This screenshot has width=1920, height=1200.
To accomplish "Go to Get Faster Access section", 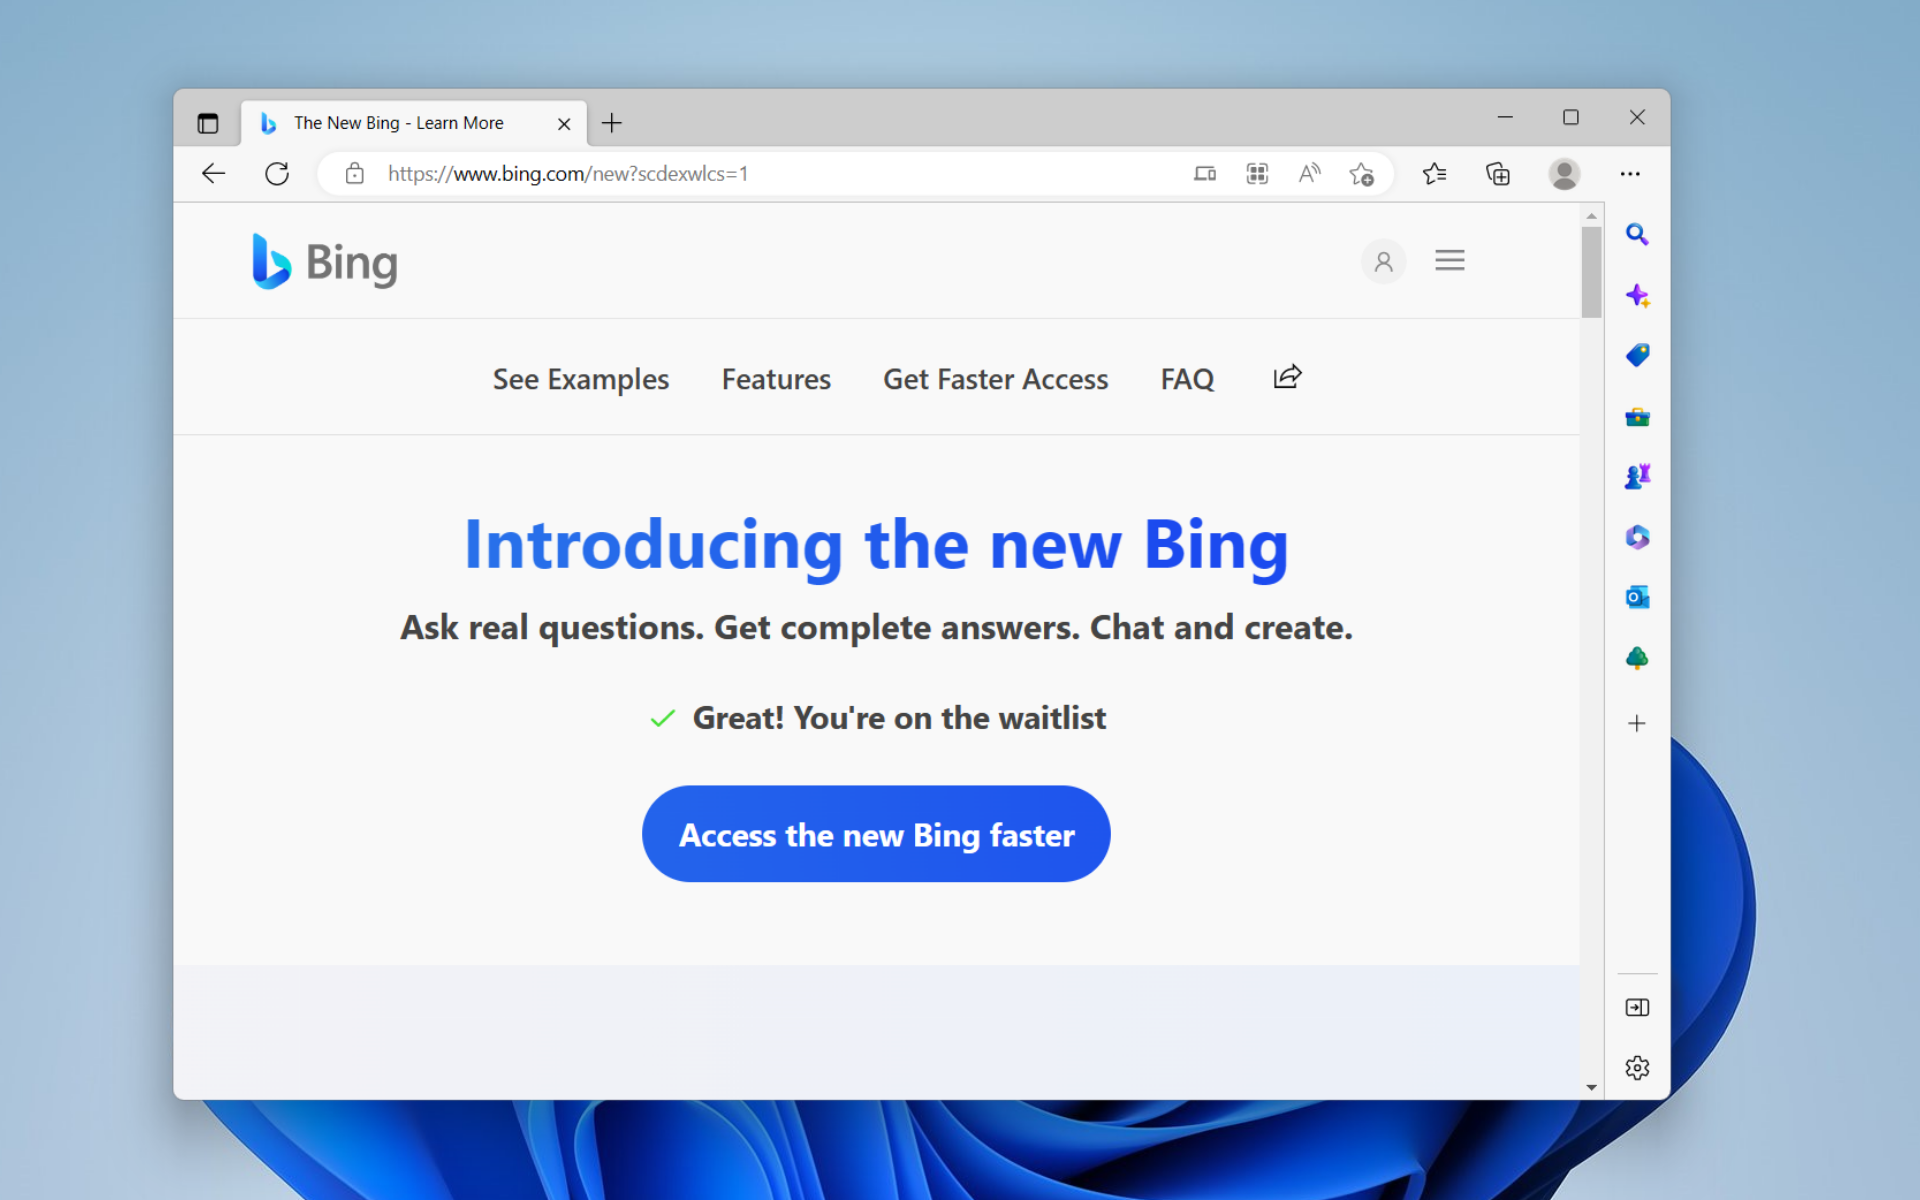I will point(995,379).
